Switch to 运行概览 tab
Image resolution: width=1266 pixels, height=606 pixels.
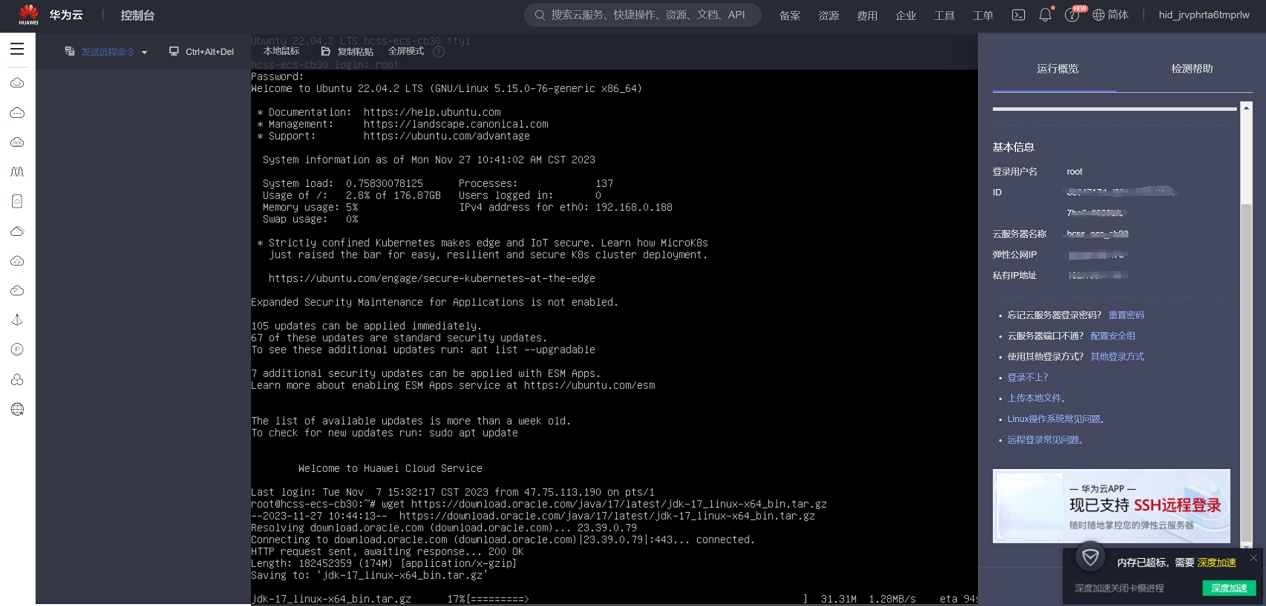click(1057, 69)
